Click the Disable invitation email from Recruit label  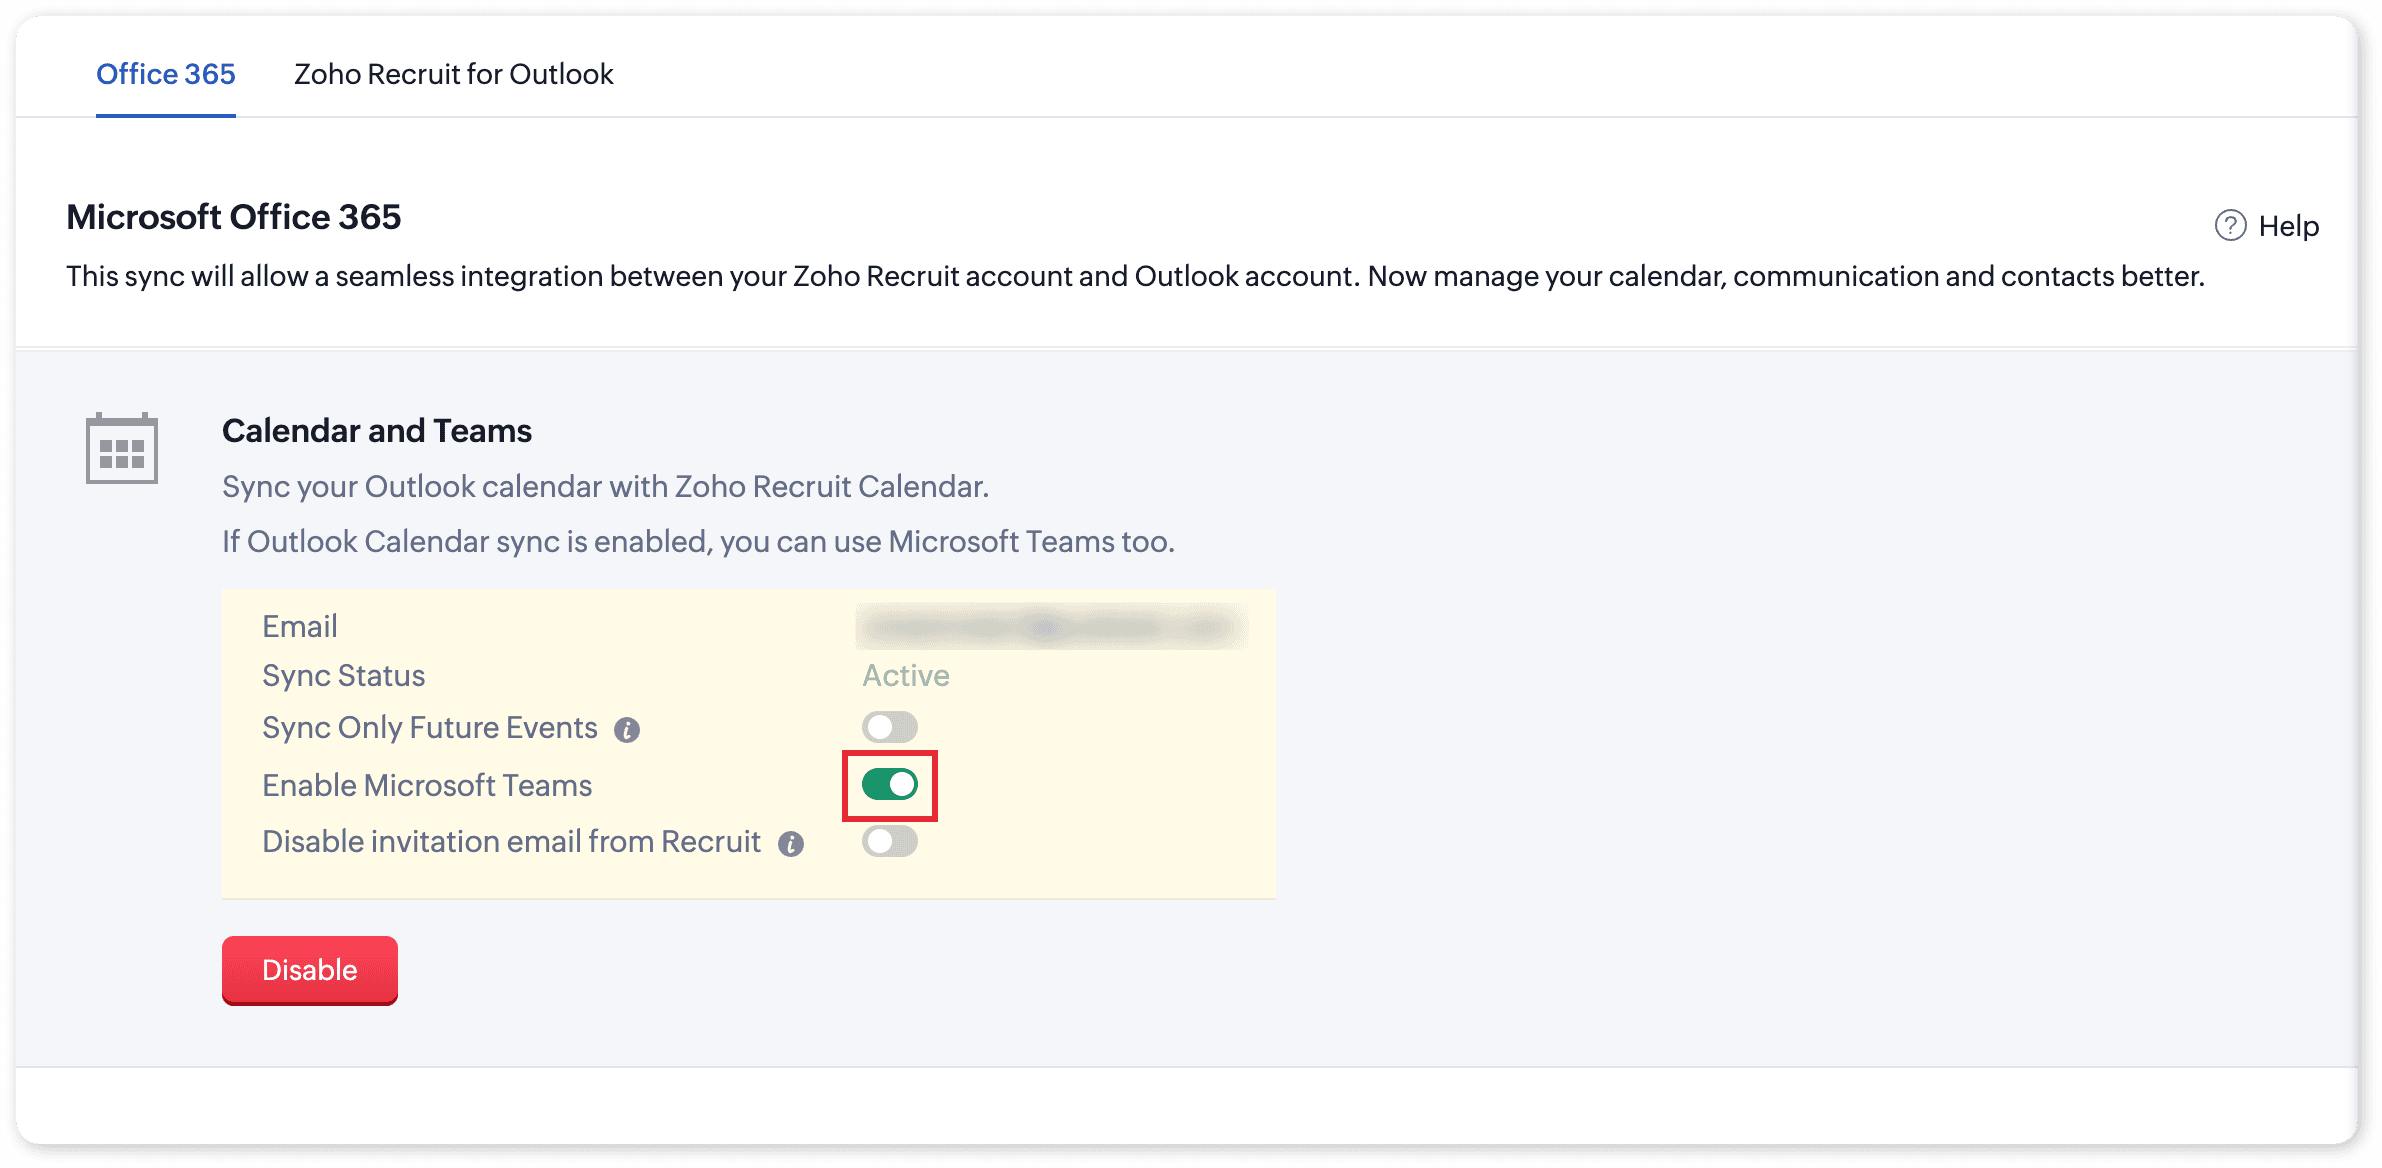(x=511, y=842)
